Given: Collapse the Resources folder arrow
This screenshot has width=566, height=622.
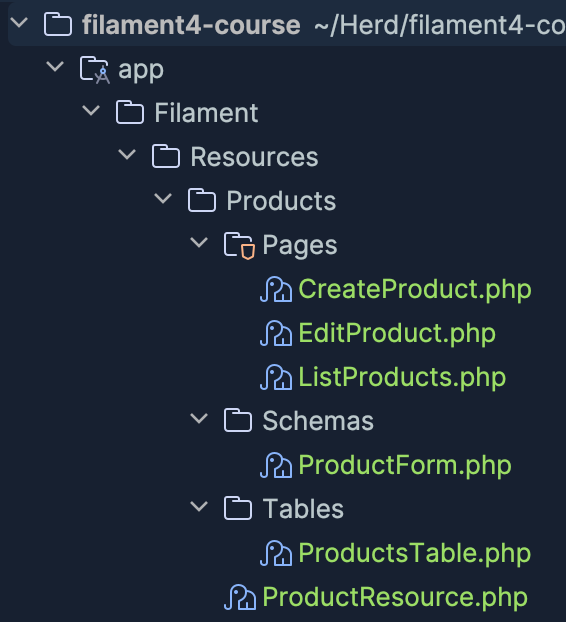Looking at the screenshot, I should (127, 154).
